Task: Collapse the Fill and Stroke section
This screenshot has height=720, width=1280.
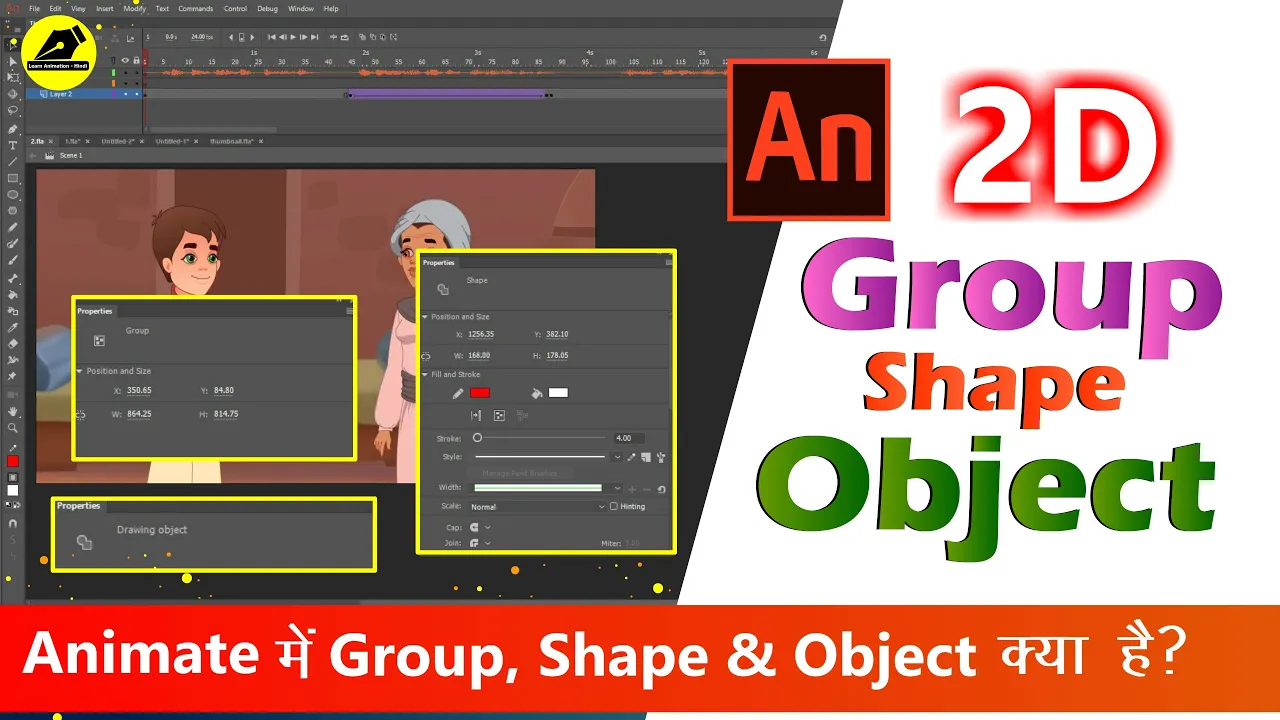Action: (425, 375)
